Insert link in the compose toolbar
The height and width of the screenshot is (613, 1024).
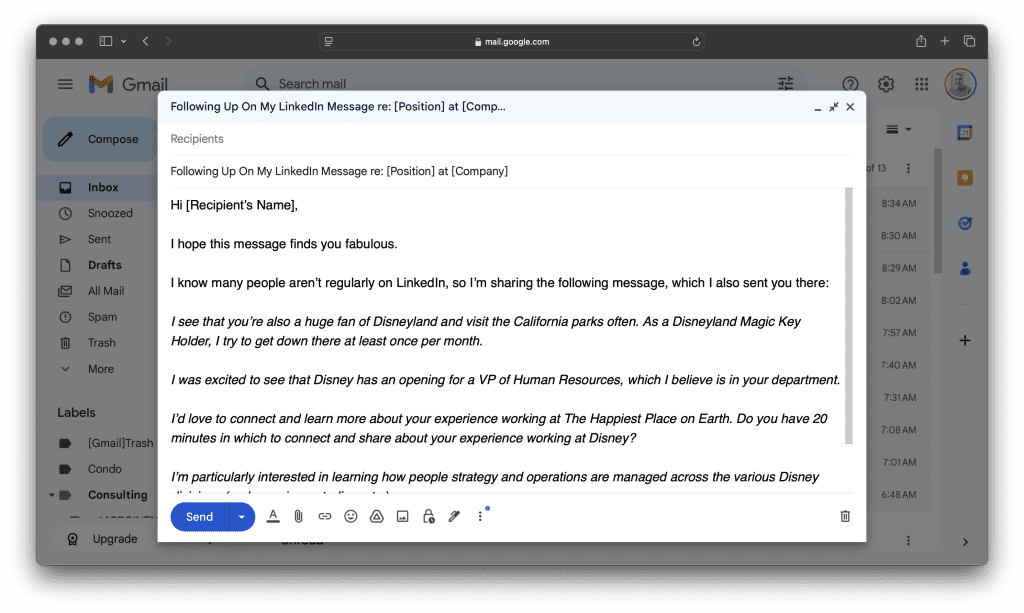point(325,516)
